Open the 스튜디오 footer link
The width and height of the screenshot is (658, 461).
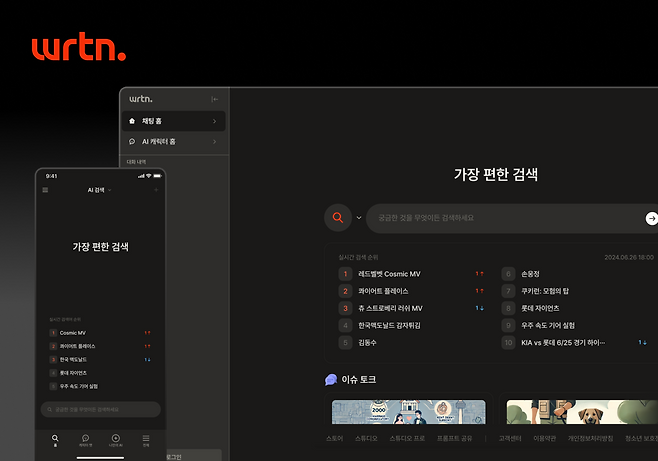click(x=366, y=438)
